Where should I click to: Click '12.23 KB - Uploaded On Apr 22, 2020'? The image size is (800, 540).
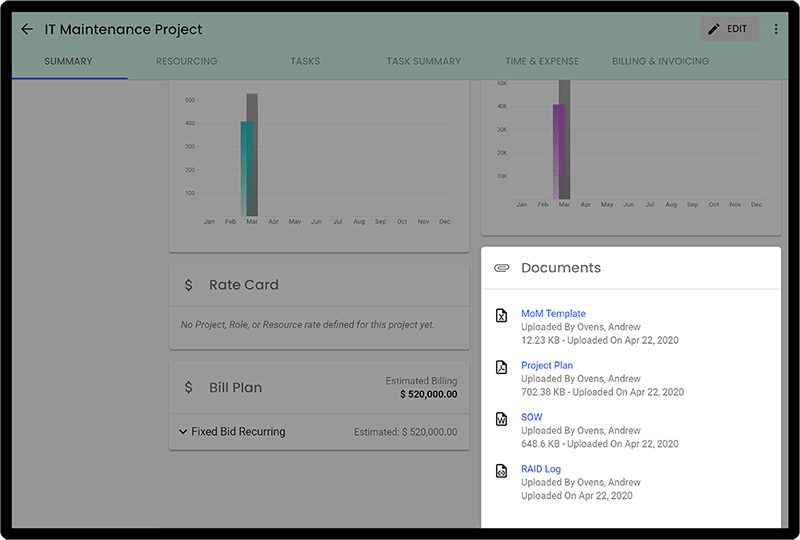(599, 340)
